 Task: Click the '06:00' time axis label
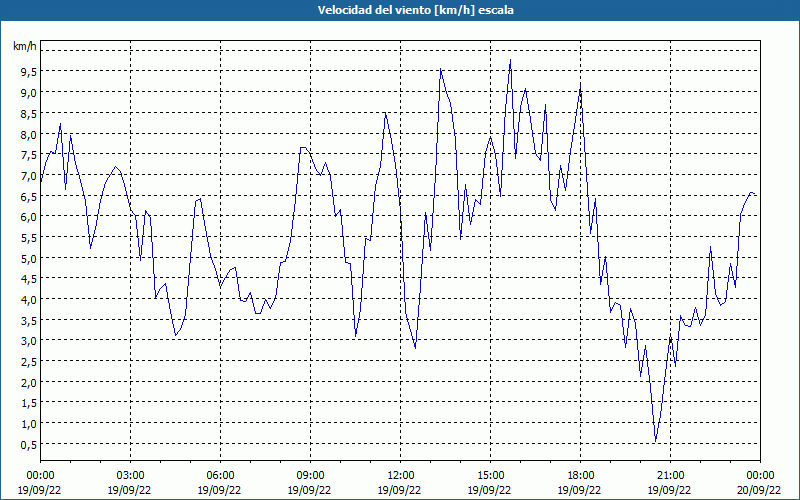[220, 476]
